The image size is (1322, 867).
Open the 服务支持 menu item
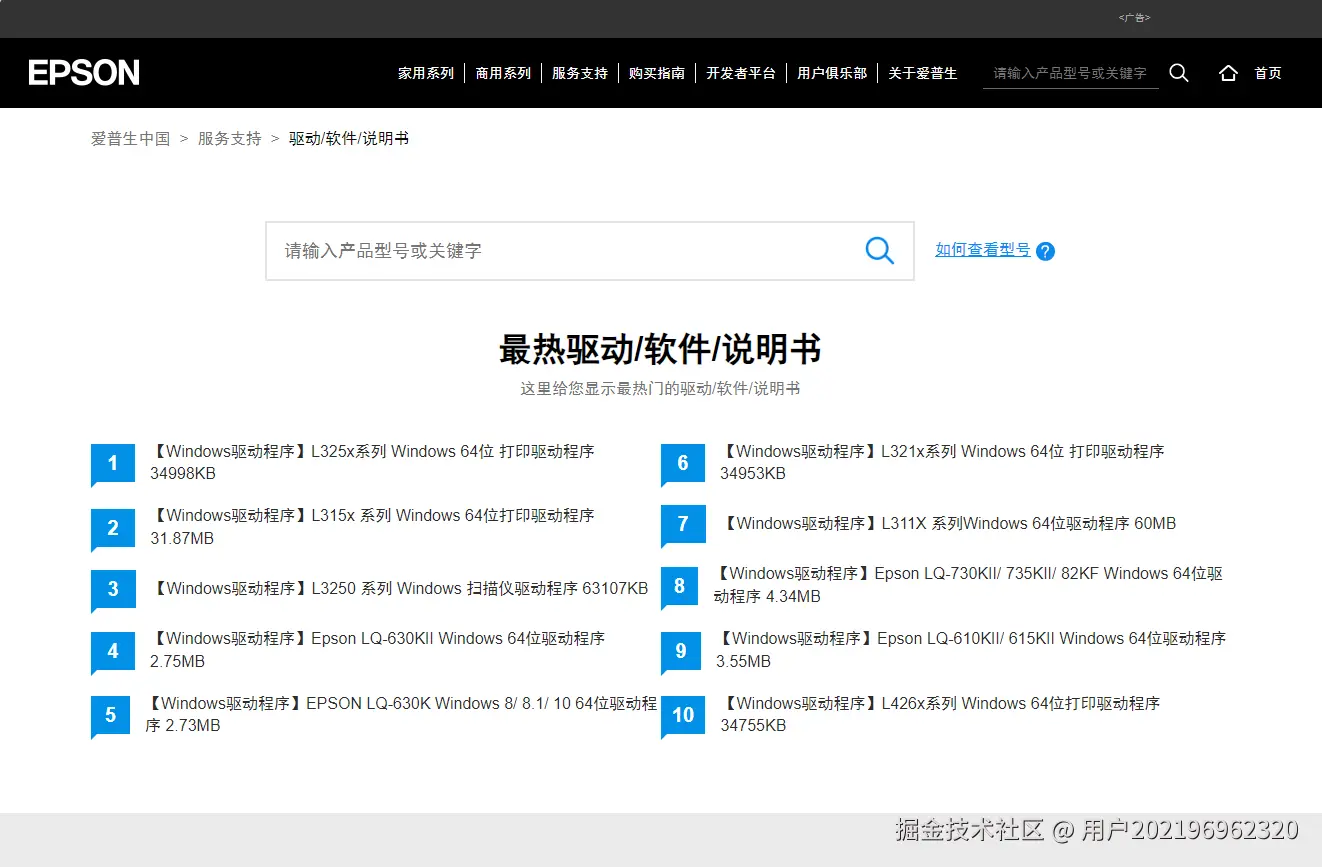pyautogui.click(x=580, y=72)
